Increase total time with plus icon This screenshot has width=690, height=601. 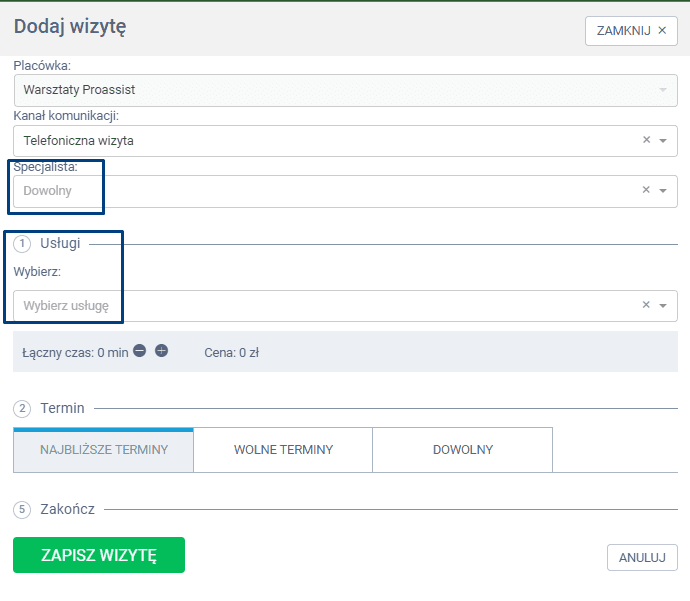pos(161,351)
